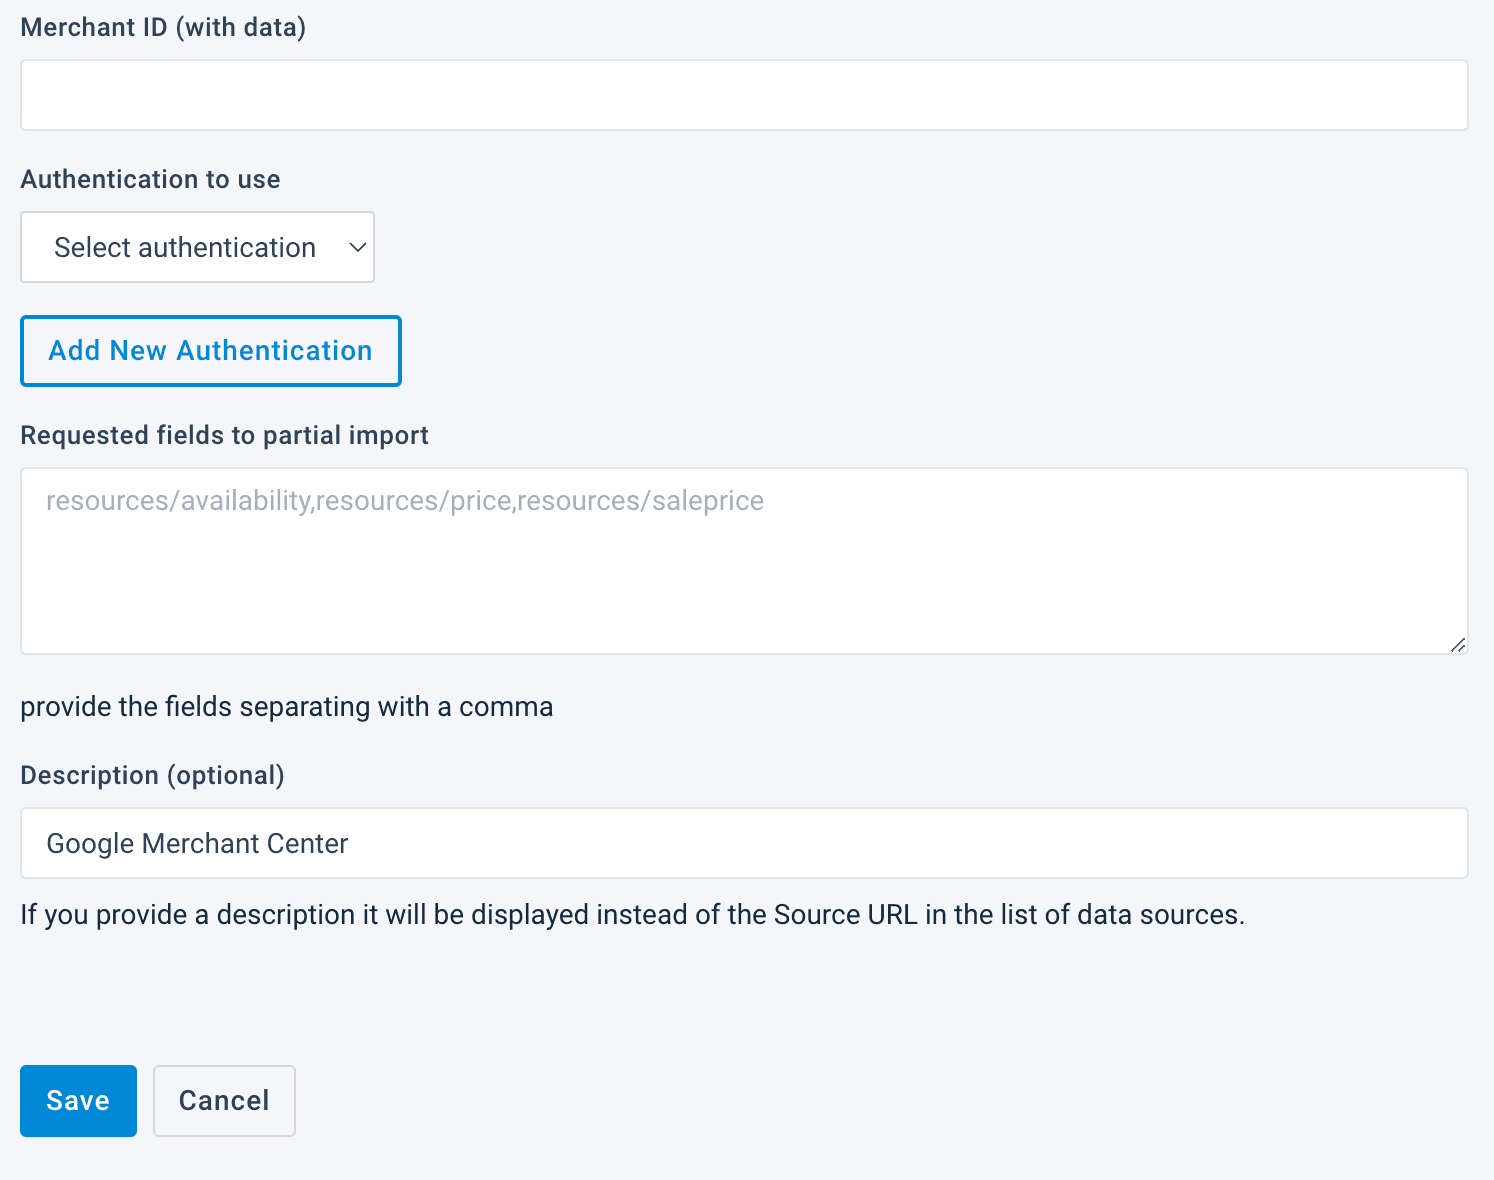Screen dimensions: 1494x1180
Task: Click the textarea resize handle corner
Action: pos(1458,645)
